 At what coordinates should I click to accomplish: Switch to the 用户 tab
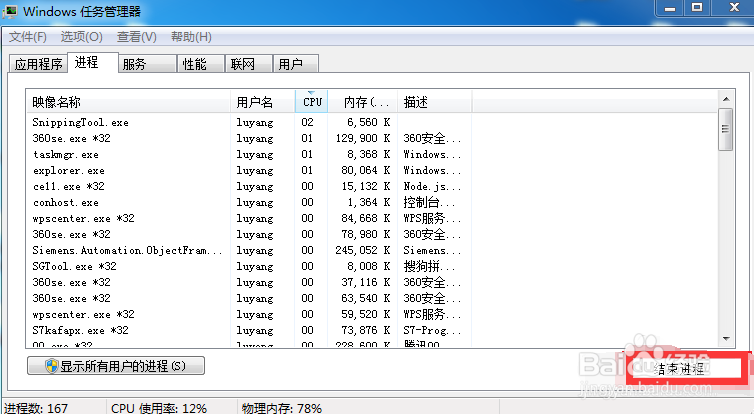pyautogui.click(x=296, y=64)
